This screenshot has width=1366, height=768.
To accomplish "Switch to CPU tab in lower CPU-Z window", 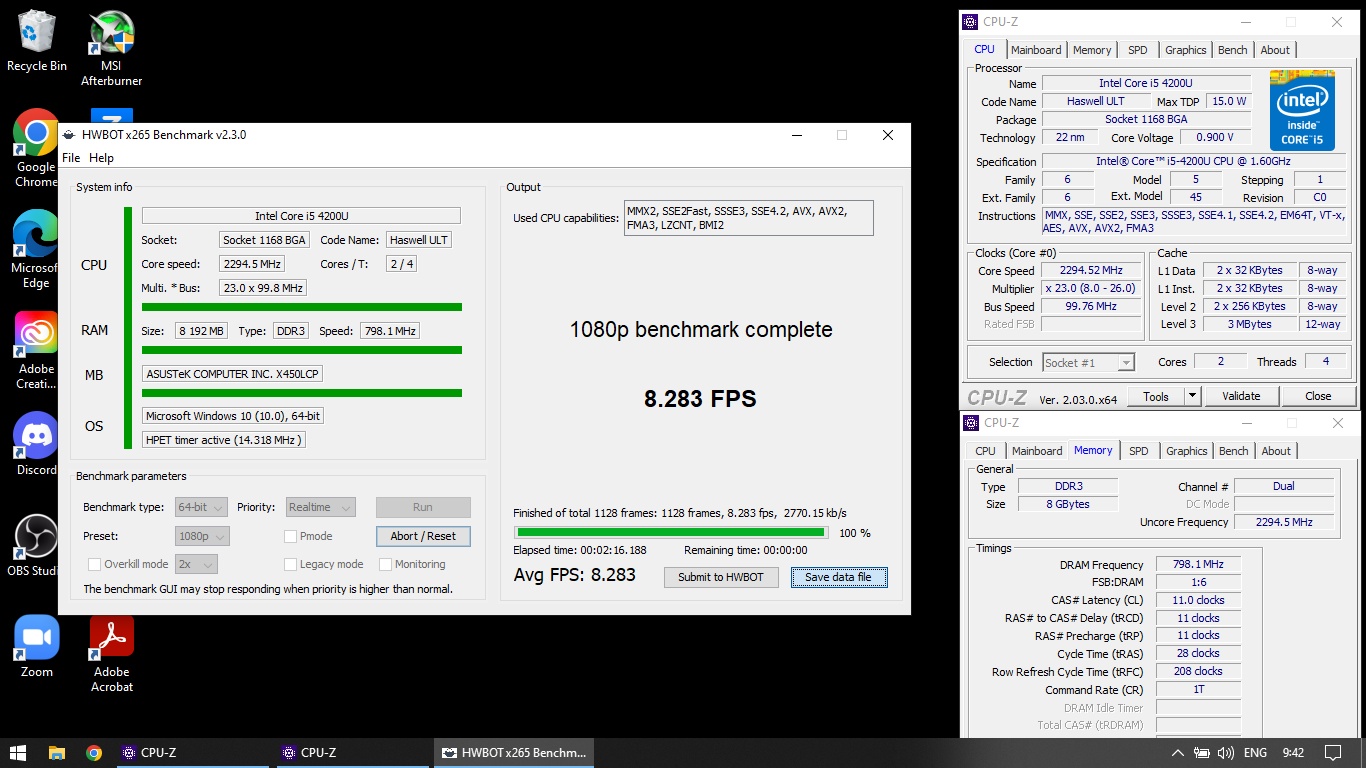I will pos(986,451).
